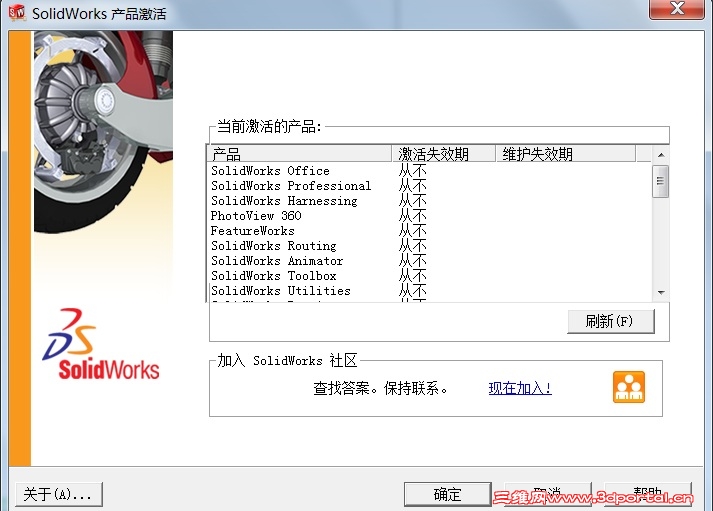Viewport: 713px width, 511px height.
Task: Click the SolidWorks community people icon
Action: (629, 387)
